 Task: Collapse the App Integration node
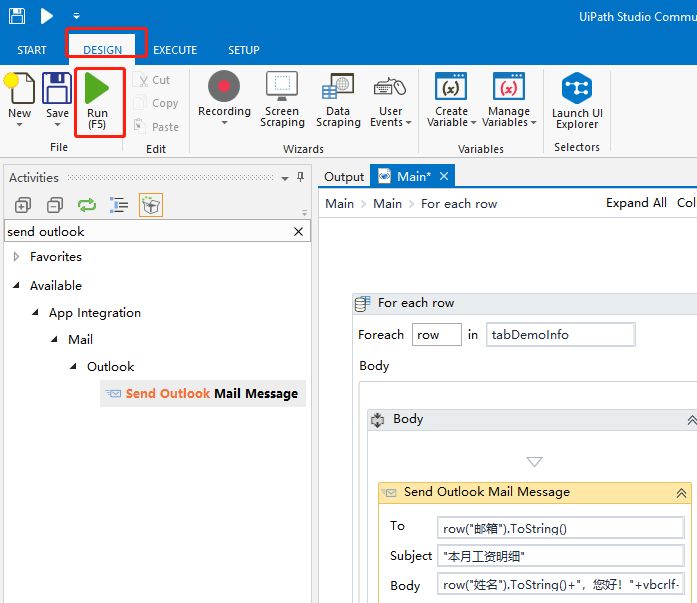35,312
